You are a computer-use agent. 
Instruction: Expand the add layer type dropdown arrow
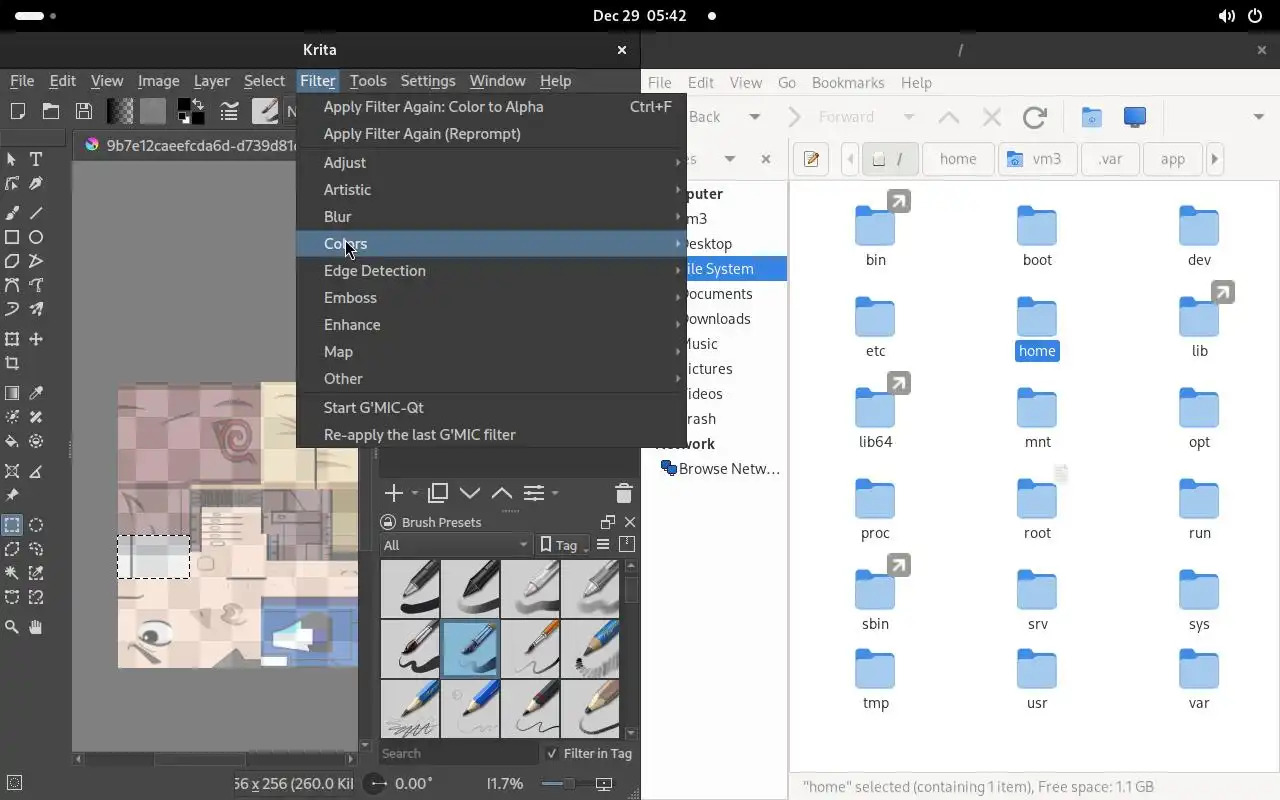414,493
